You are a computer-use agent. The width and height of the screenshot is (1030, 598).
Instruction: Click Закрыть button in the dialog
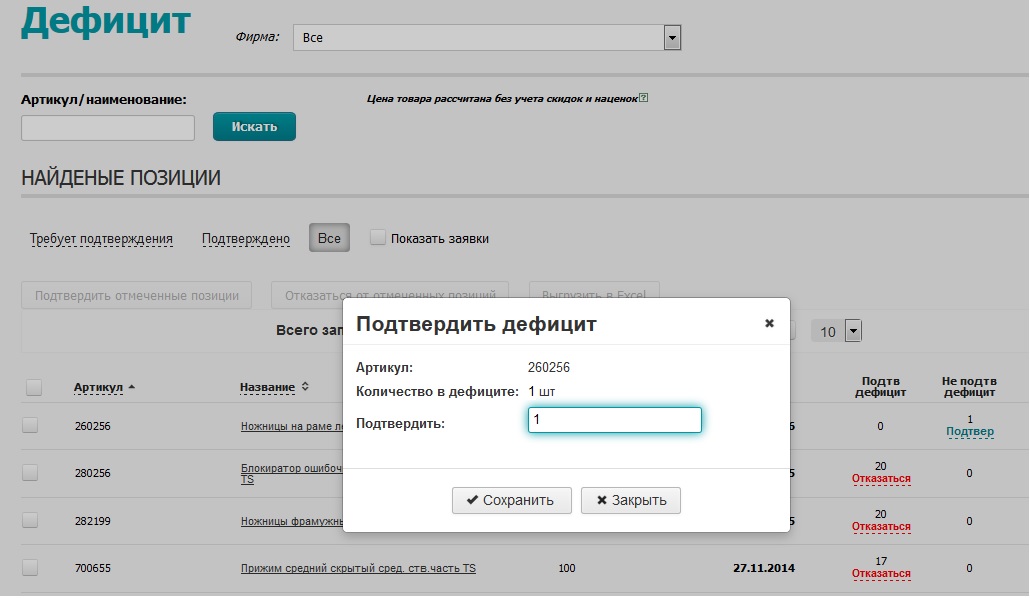click(630, 500)
